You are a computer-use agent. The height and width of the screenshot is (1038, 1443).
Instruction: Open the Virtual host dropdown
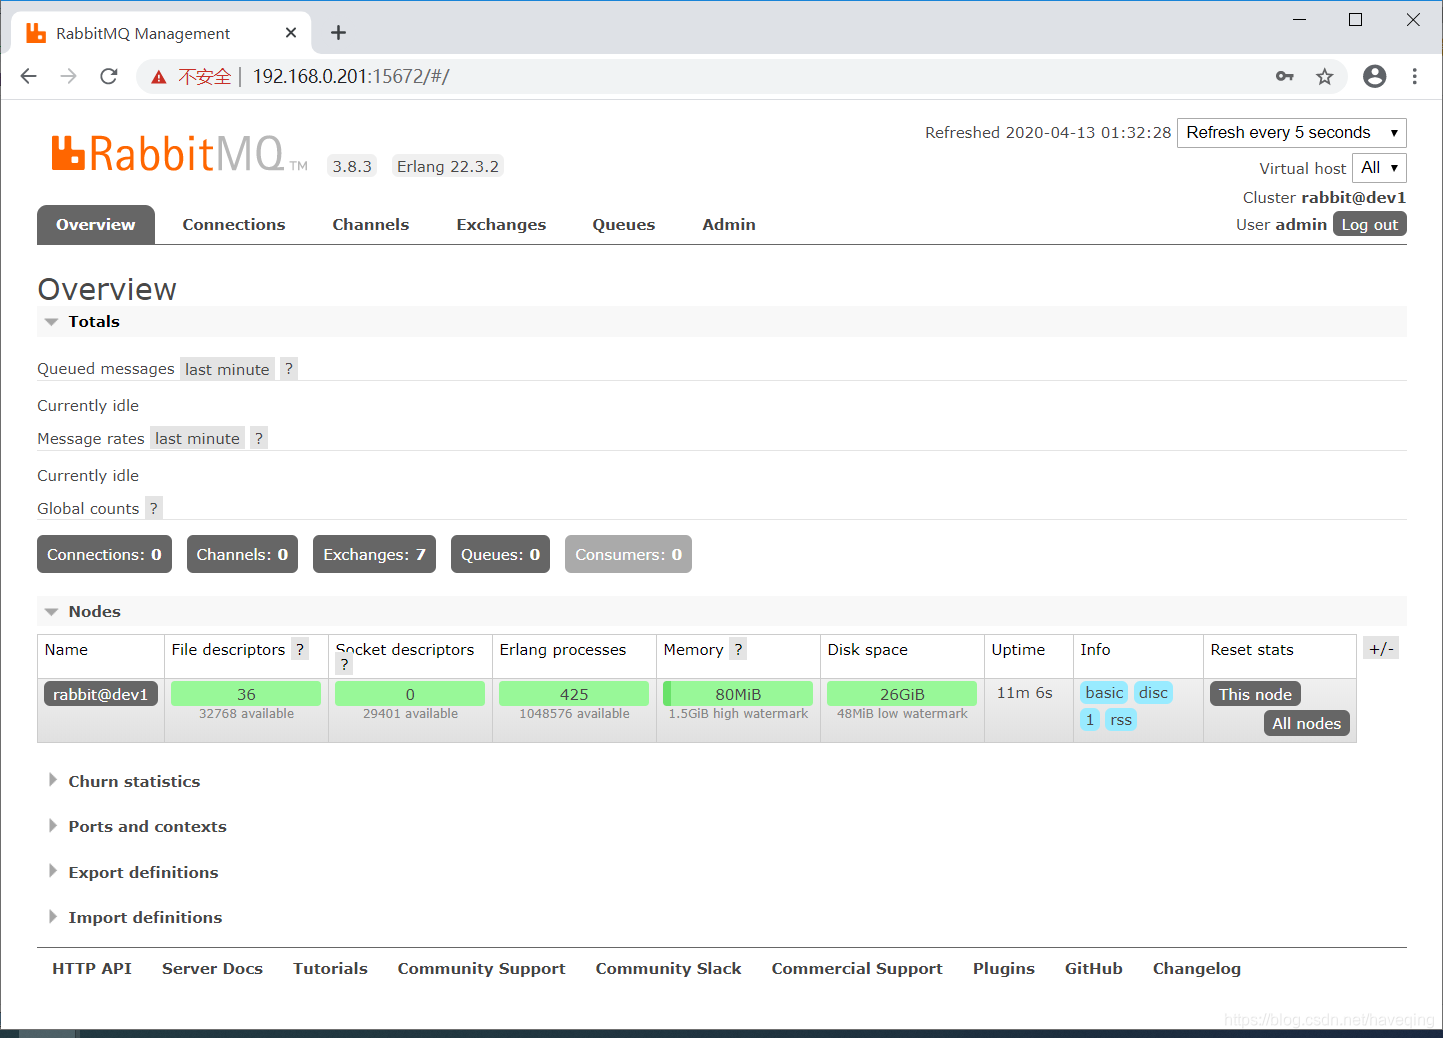click(x=1379, y=168)
